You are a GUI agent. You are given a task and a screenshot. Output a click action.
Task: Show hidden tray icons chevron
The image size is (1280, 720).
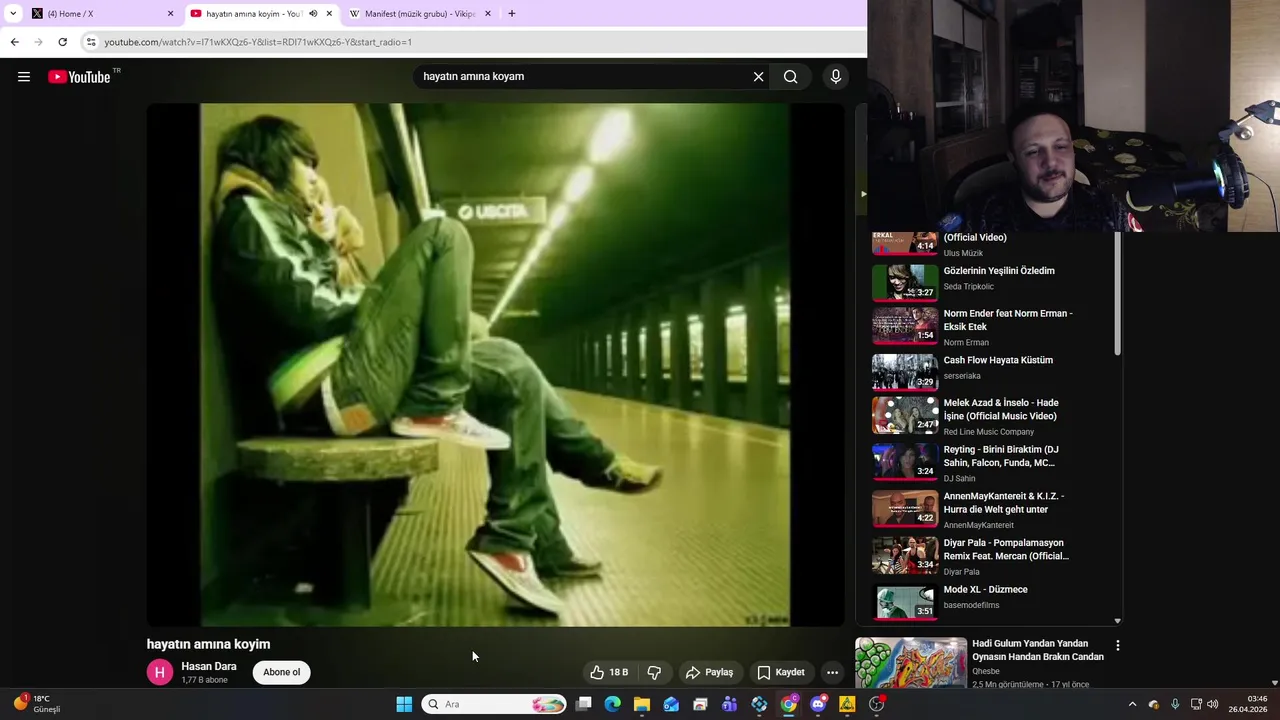[x=1132, y=704]
